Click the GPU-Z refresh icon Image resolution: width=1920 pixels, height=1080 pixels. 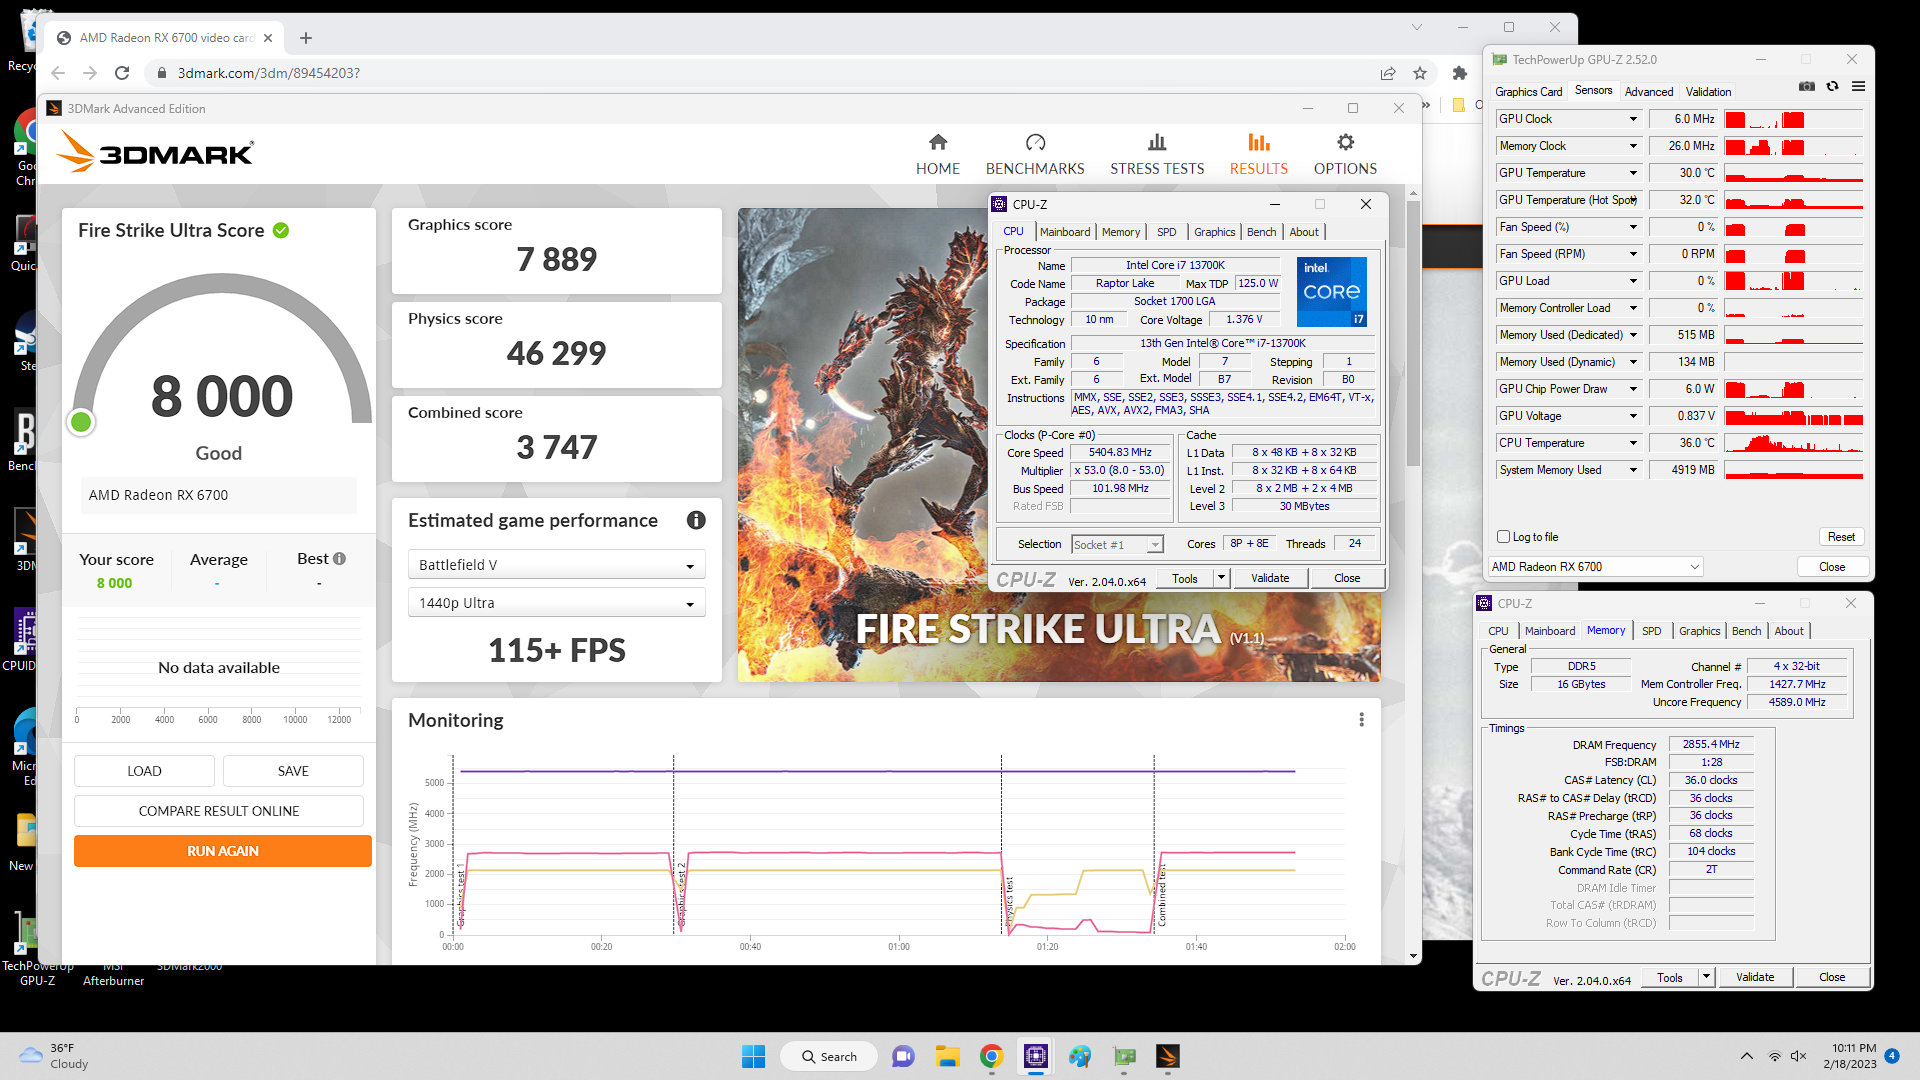tap(1832, 87)
